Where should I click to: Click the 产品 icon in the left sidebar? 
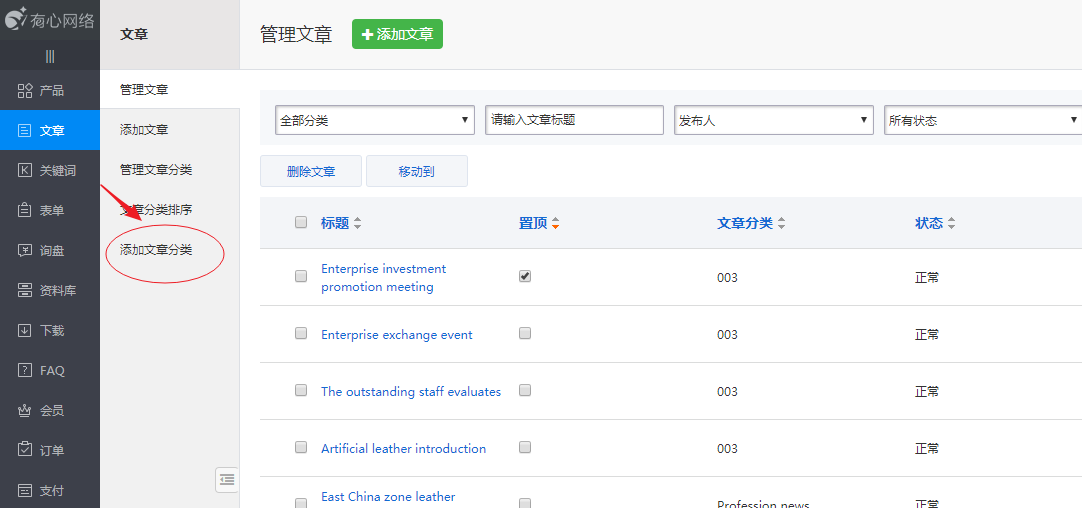click(25, 91)
